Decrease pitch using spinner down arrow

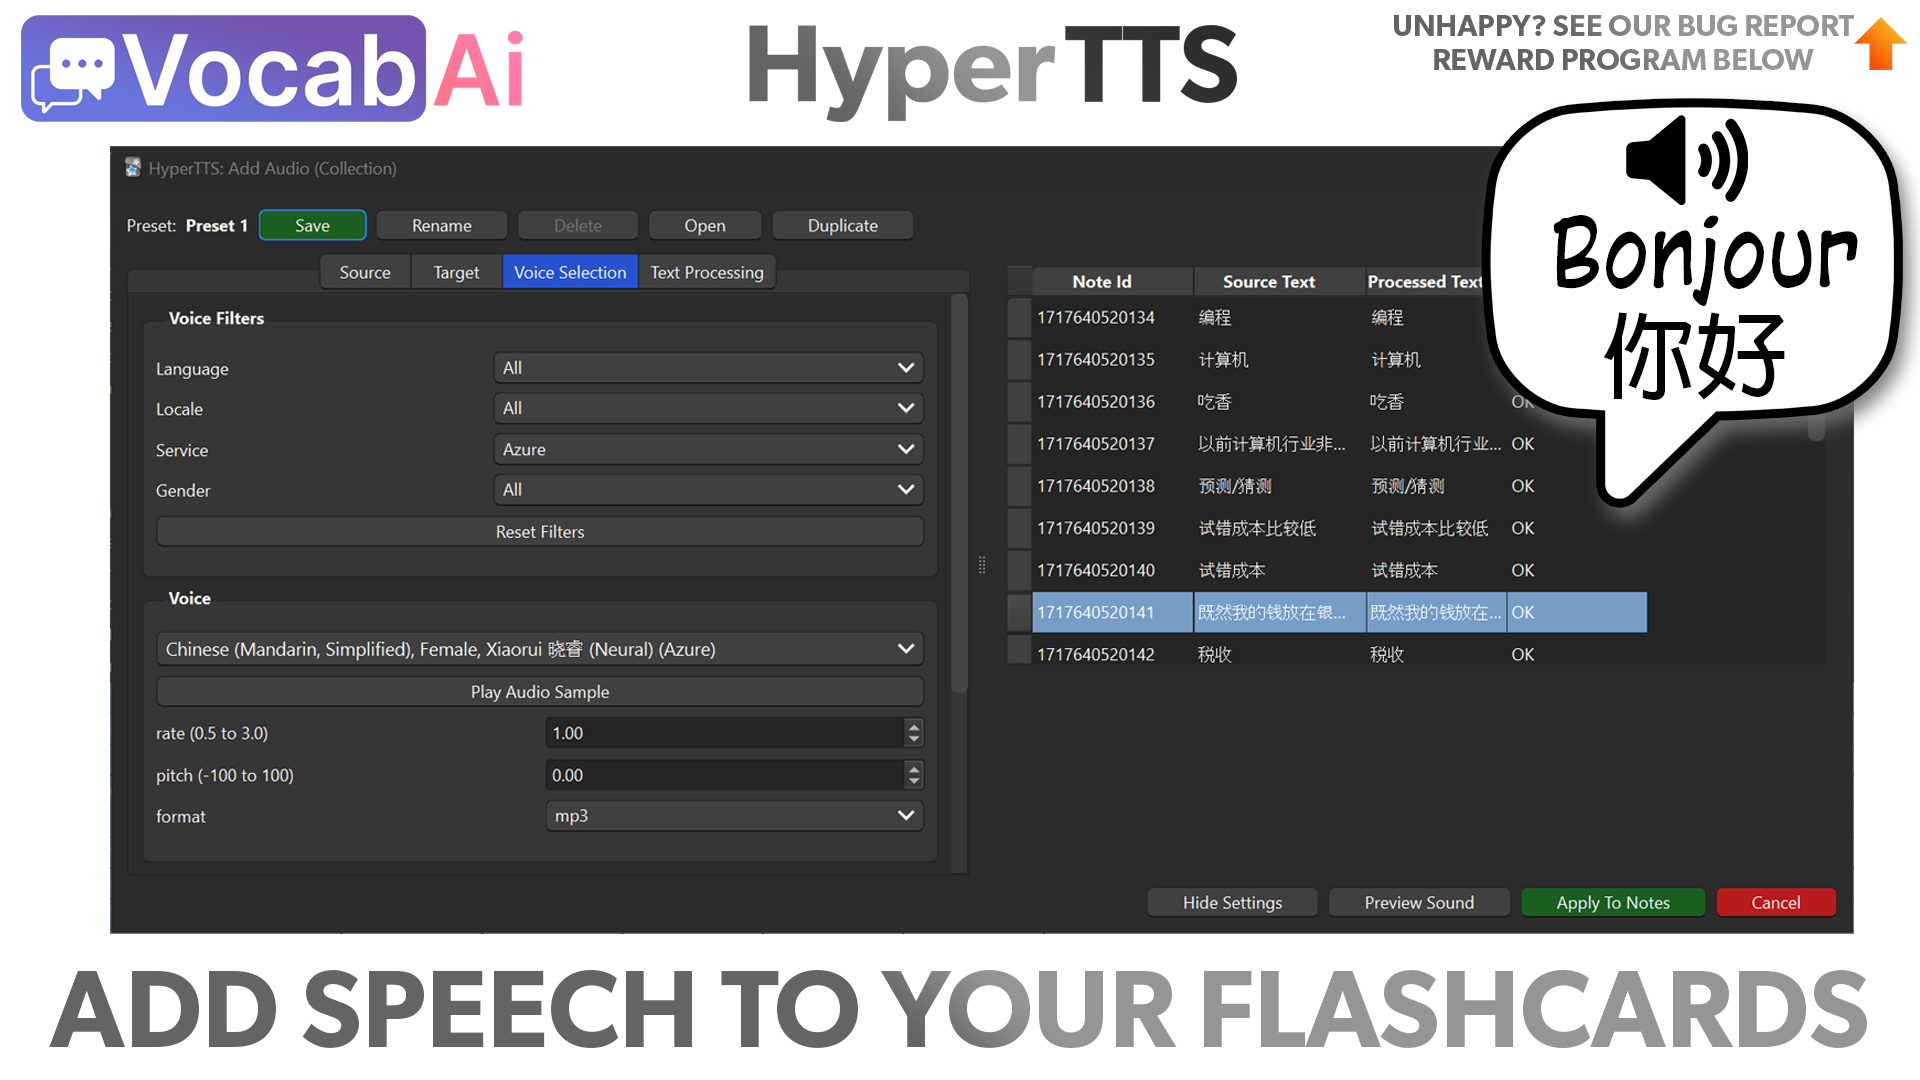coord(913,781)
